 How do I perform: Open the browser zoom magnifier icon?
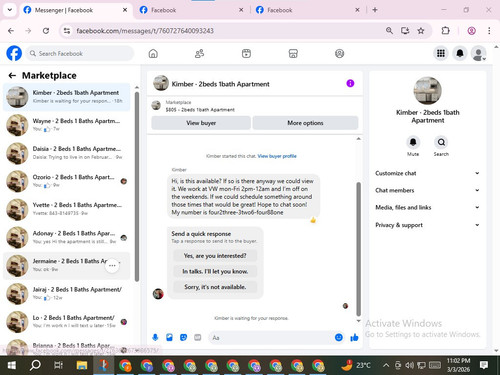coord(389,31)
